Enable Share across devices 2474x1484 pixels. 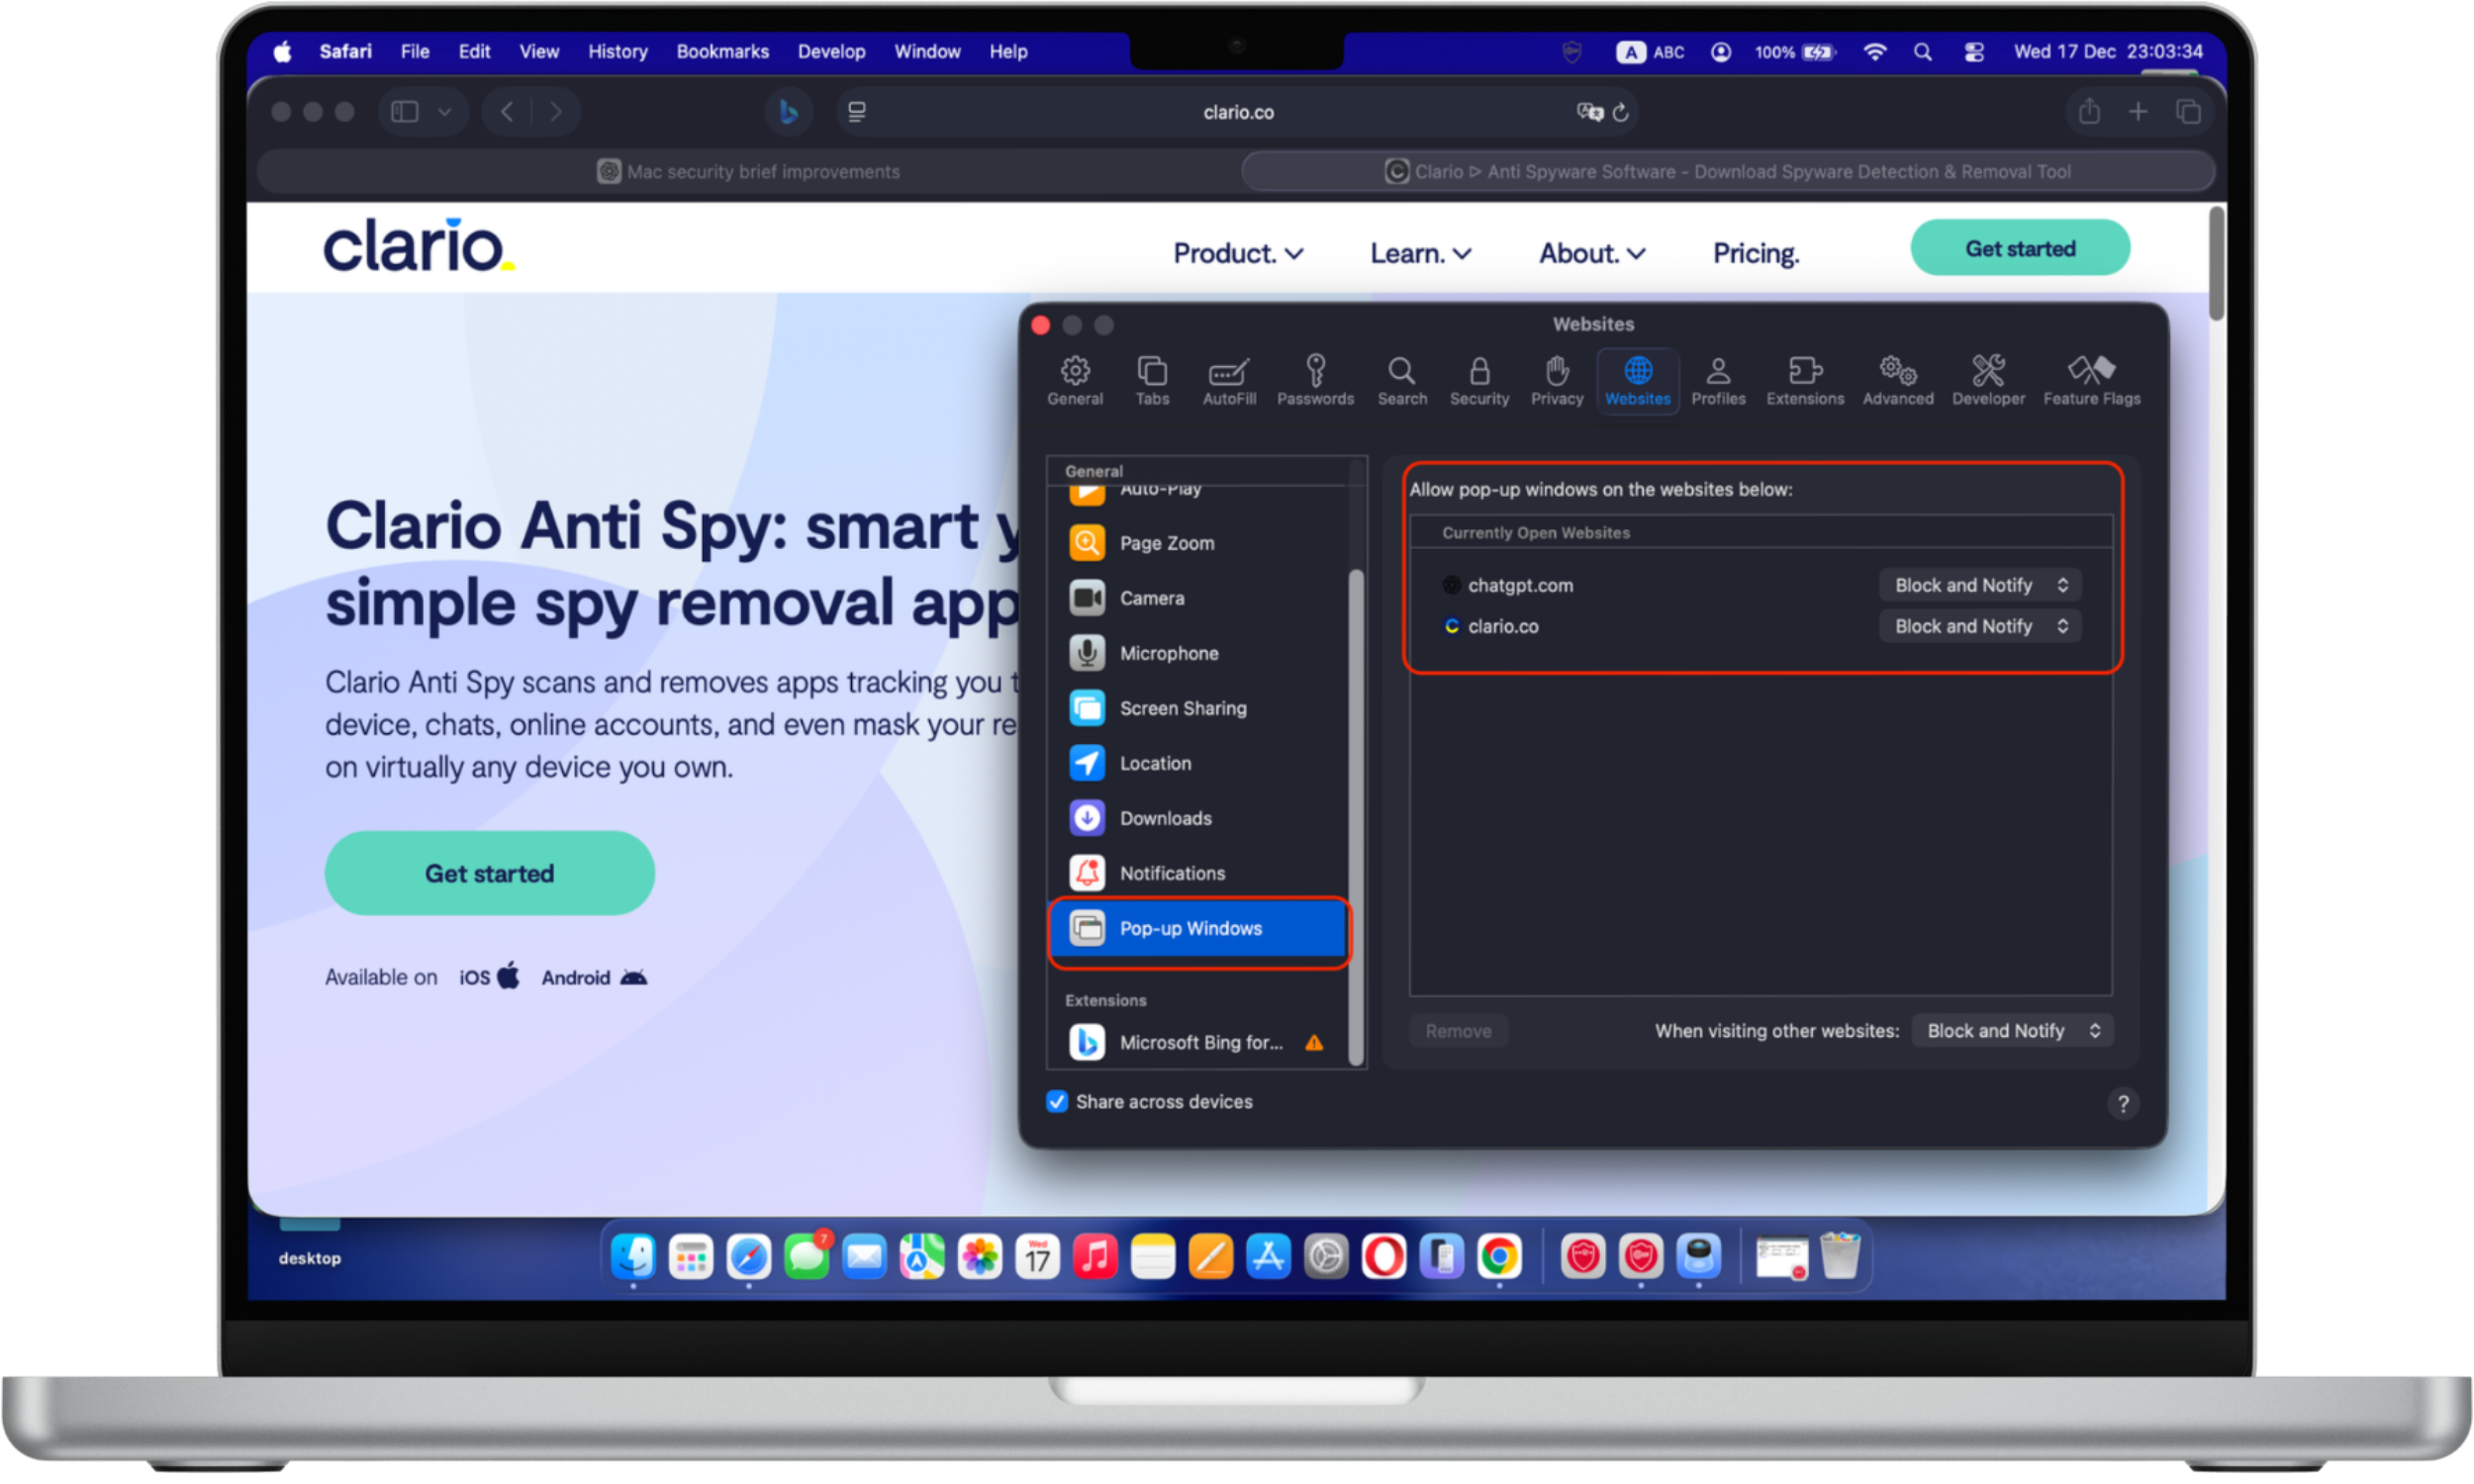pyautogui.click(x=1057, y=1101)
